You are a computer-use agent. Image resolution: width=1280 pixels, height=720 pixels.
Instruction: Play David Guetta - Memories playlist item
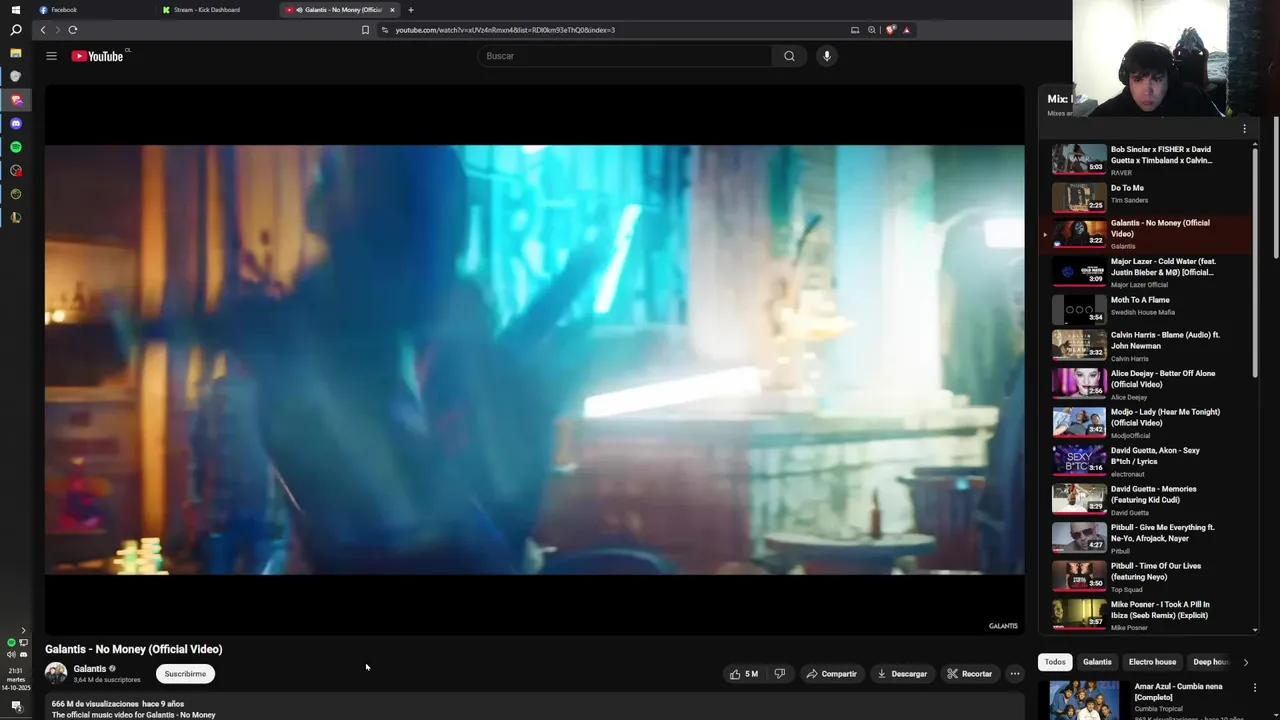click(1144, 500)
